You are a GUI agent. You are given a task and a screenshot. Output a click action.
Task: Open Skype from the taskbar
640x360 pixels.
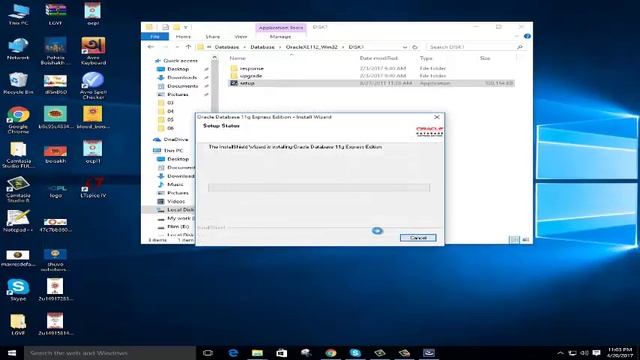pos(355,353)
